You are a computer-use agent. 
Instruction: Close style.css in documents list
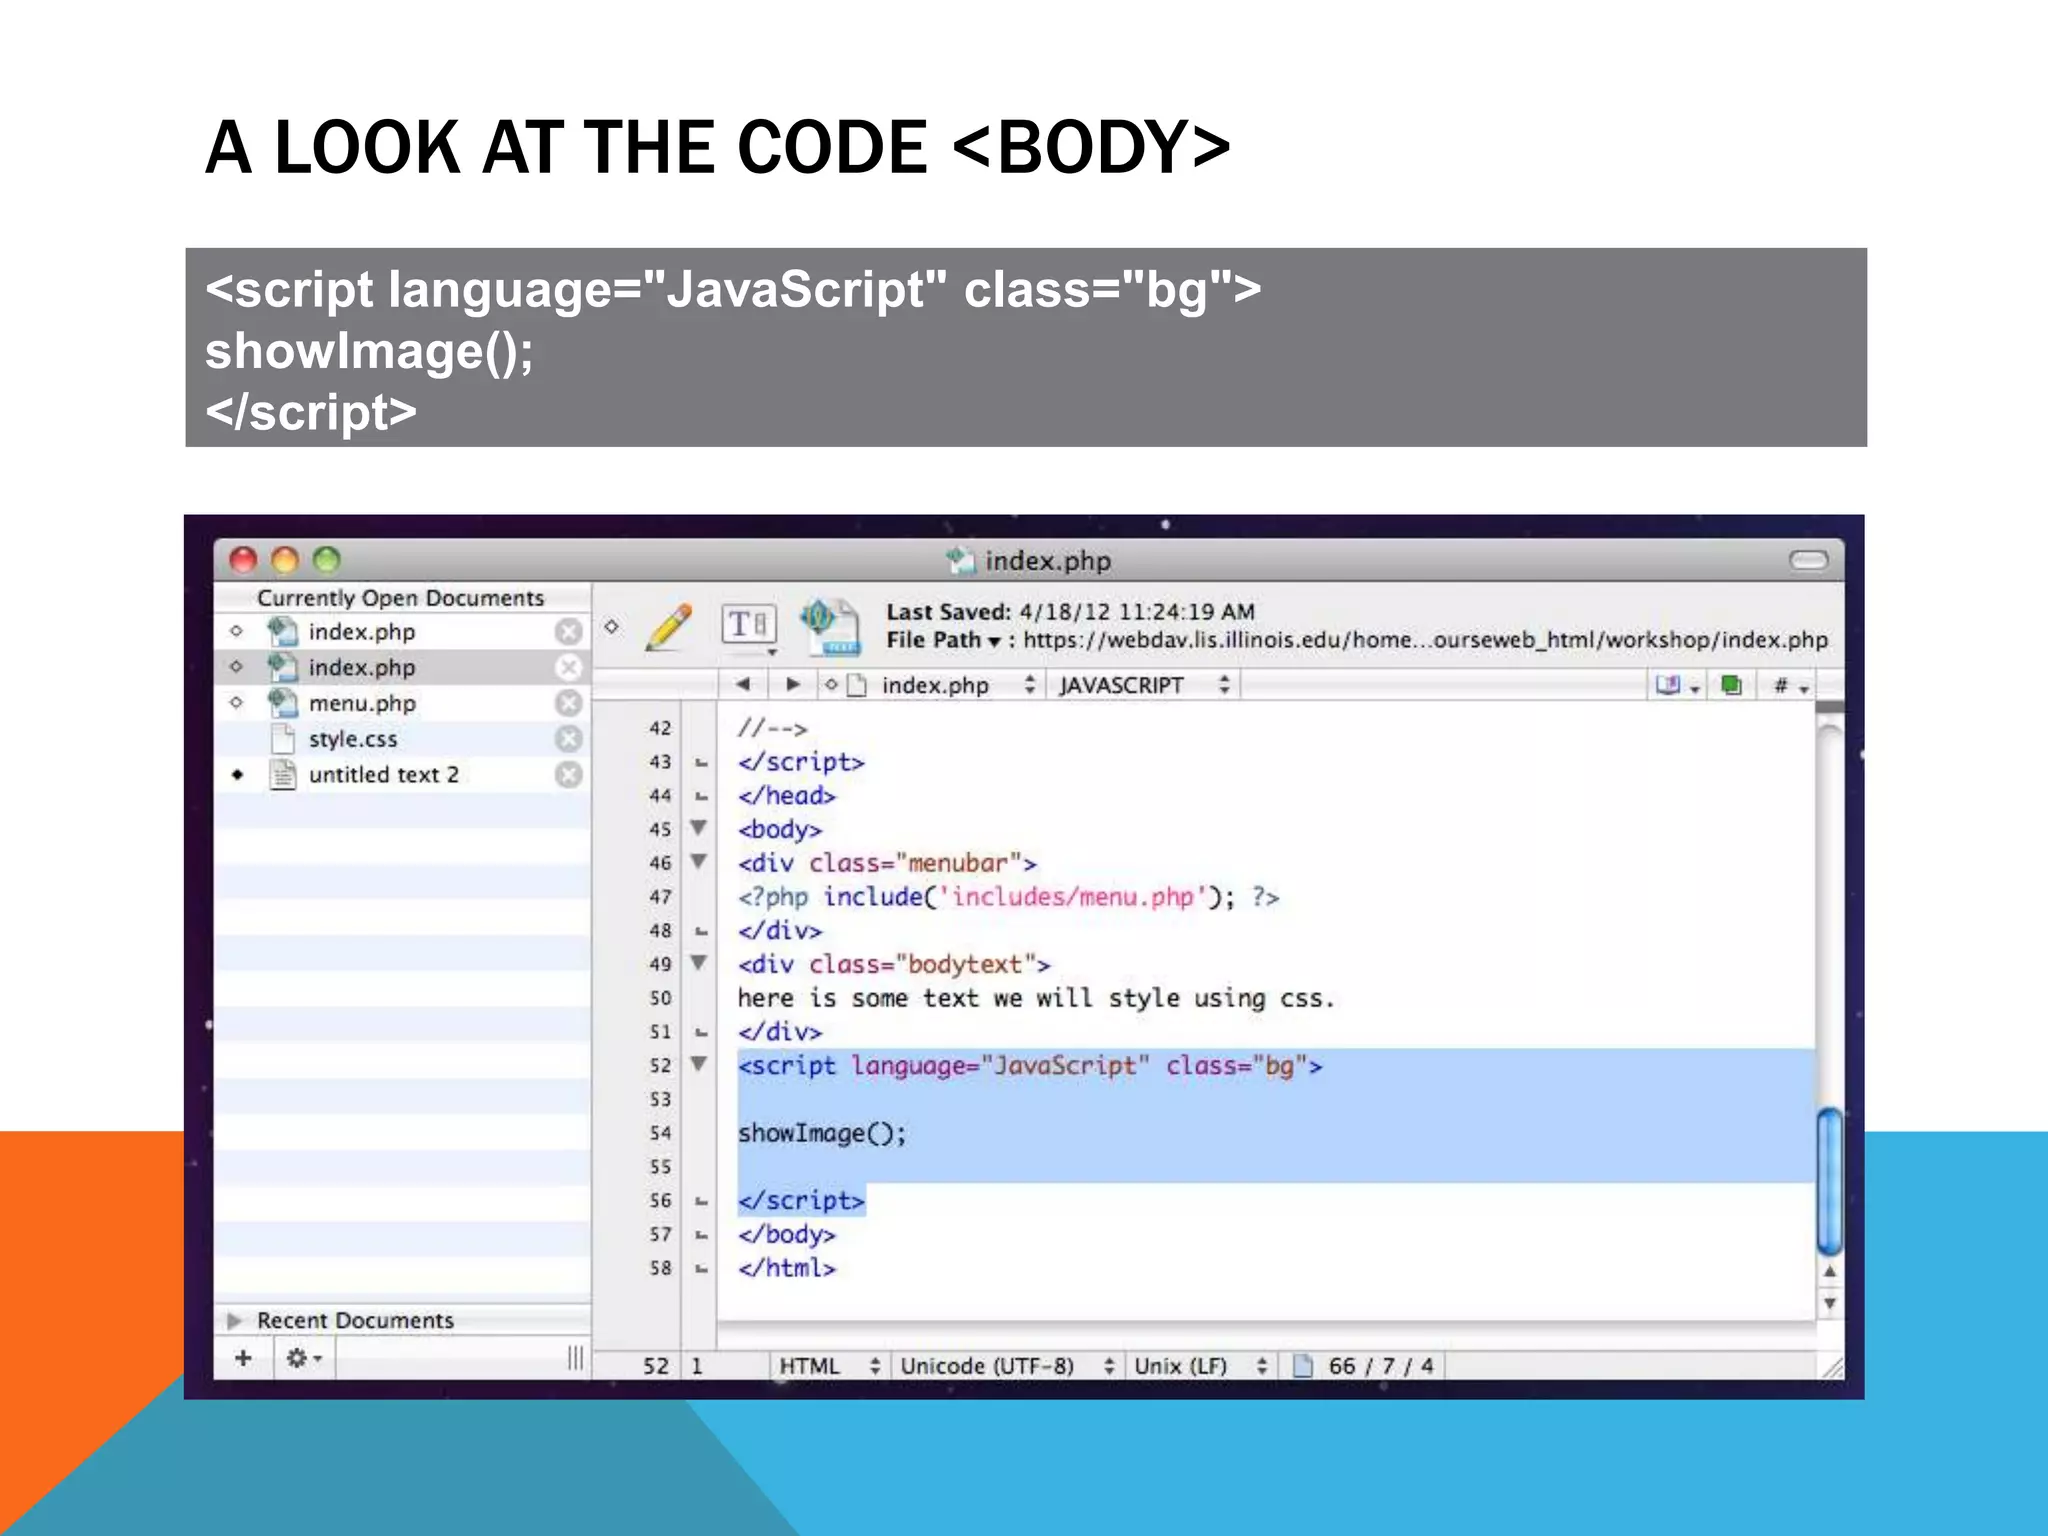click(x=568, y=739)
